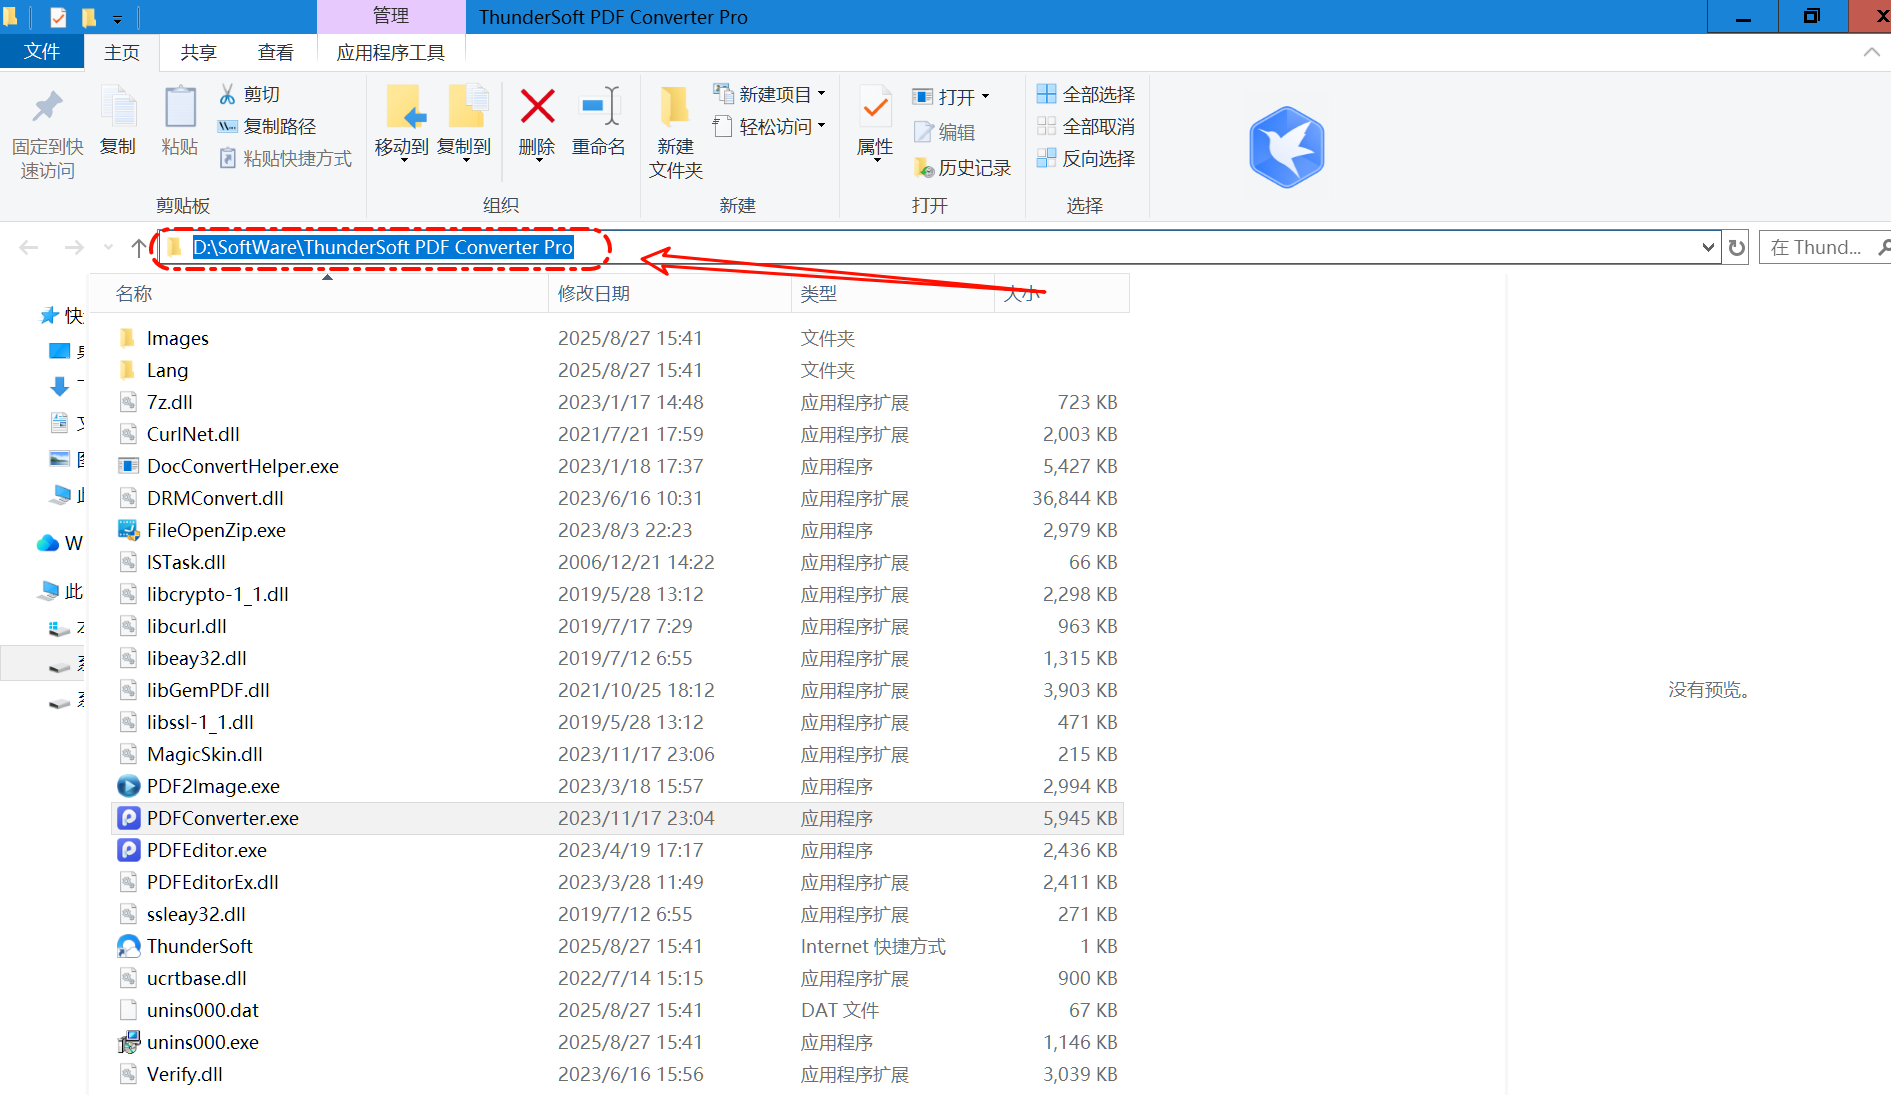Click the refresh button beside address bar

pyautogui.click(x=1737, y=247)
